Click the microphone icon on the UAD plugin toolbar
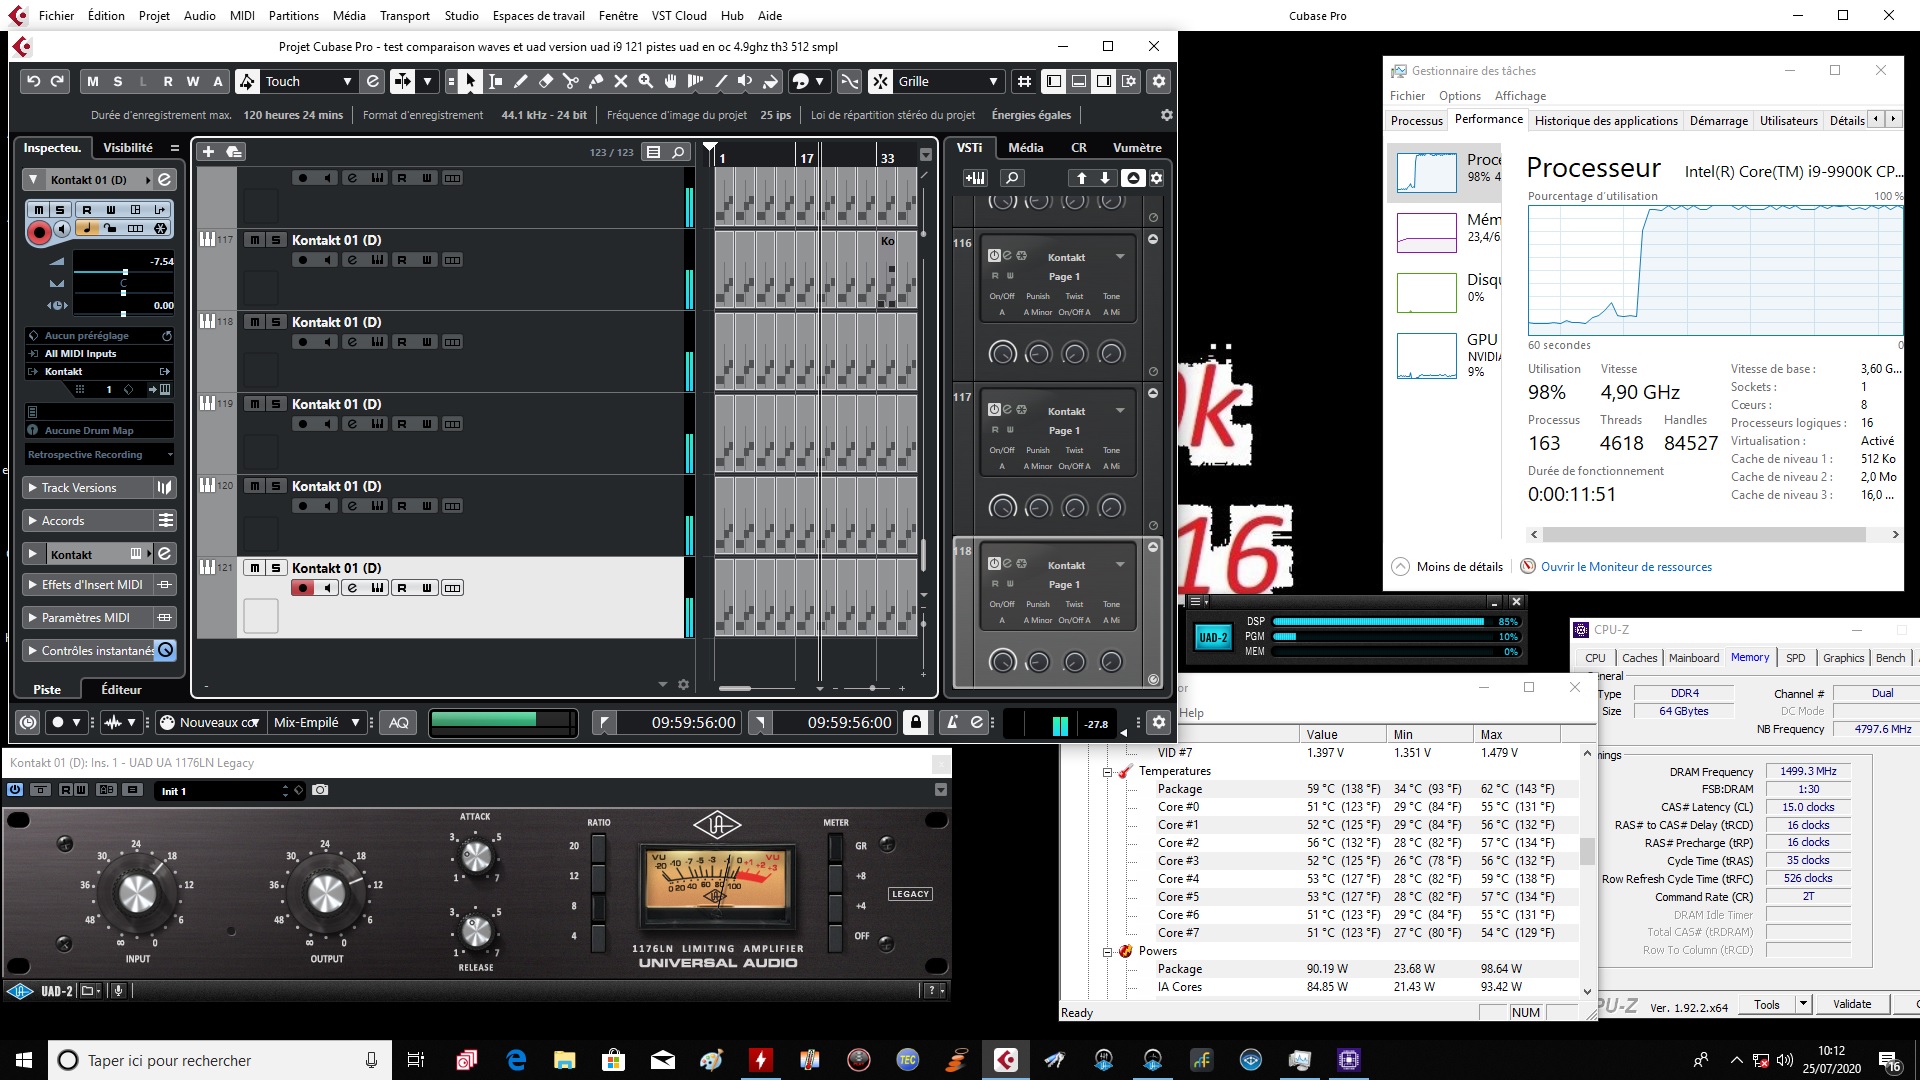Viewport: 1920px width, 1080px height. (x=119, y=991)
